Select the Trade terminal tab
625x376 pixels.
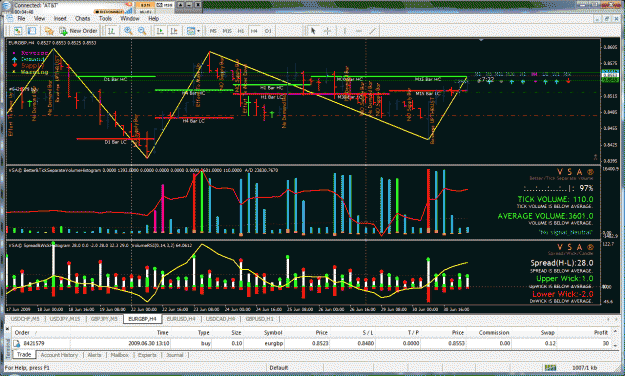pos(24,354)
